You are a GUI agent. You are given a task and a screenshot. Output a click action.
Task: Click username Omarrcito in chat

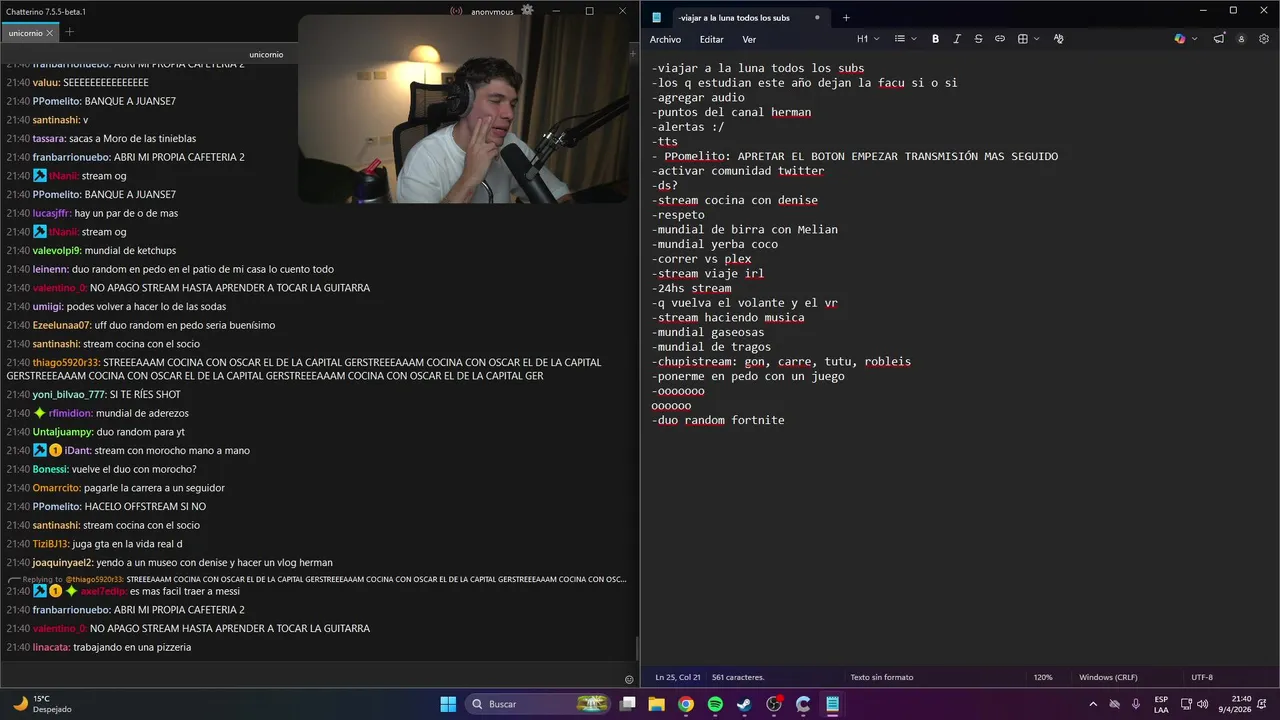pos(56,488)
